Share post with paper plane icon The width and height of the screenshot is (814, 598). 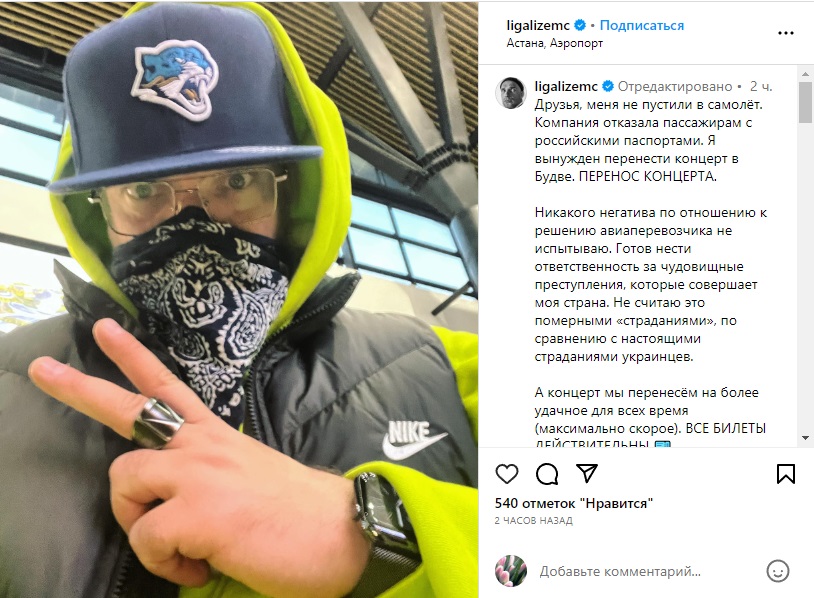587,473
